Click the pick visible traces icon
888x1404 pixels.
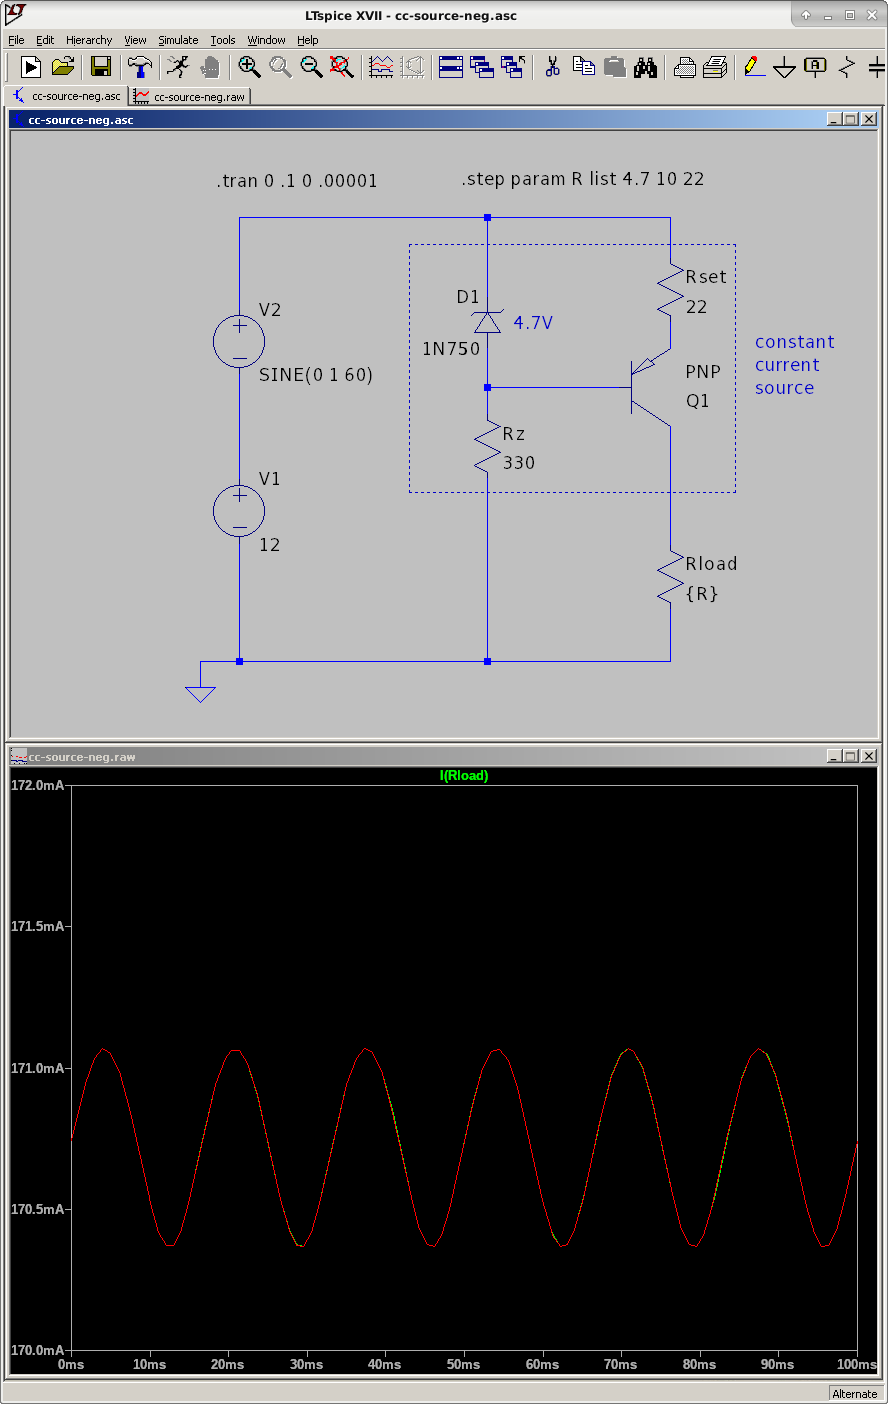[412, 67]
